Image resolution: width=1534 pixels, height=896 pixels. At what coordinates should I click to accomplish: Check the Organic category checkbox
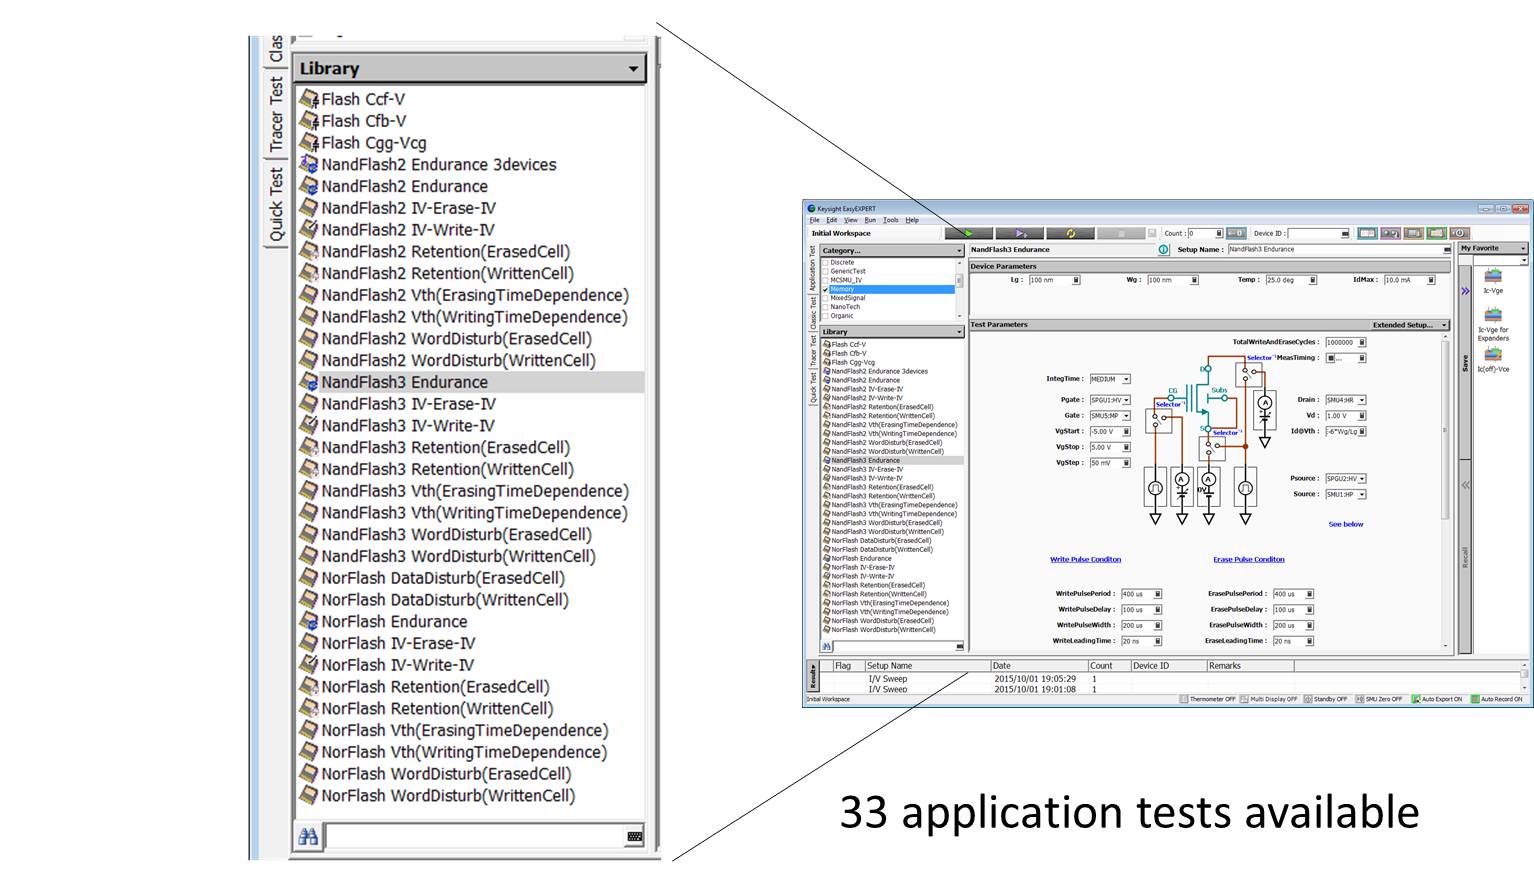825,315
